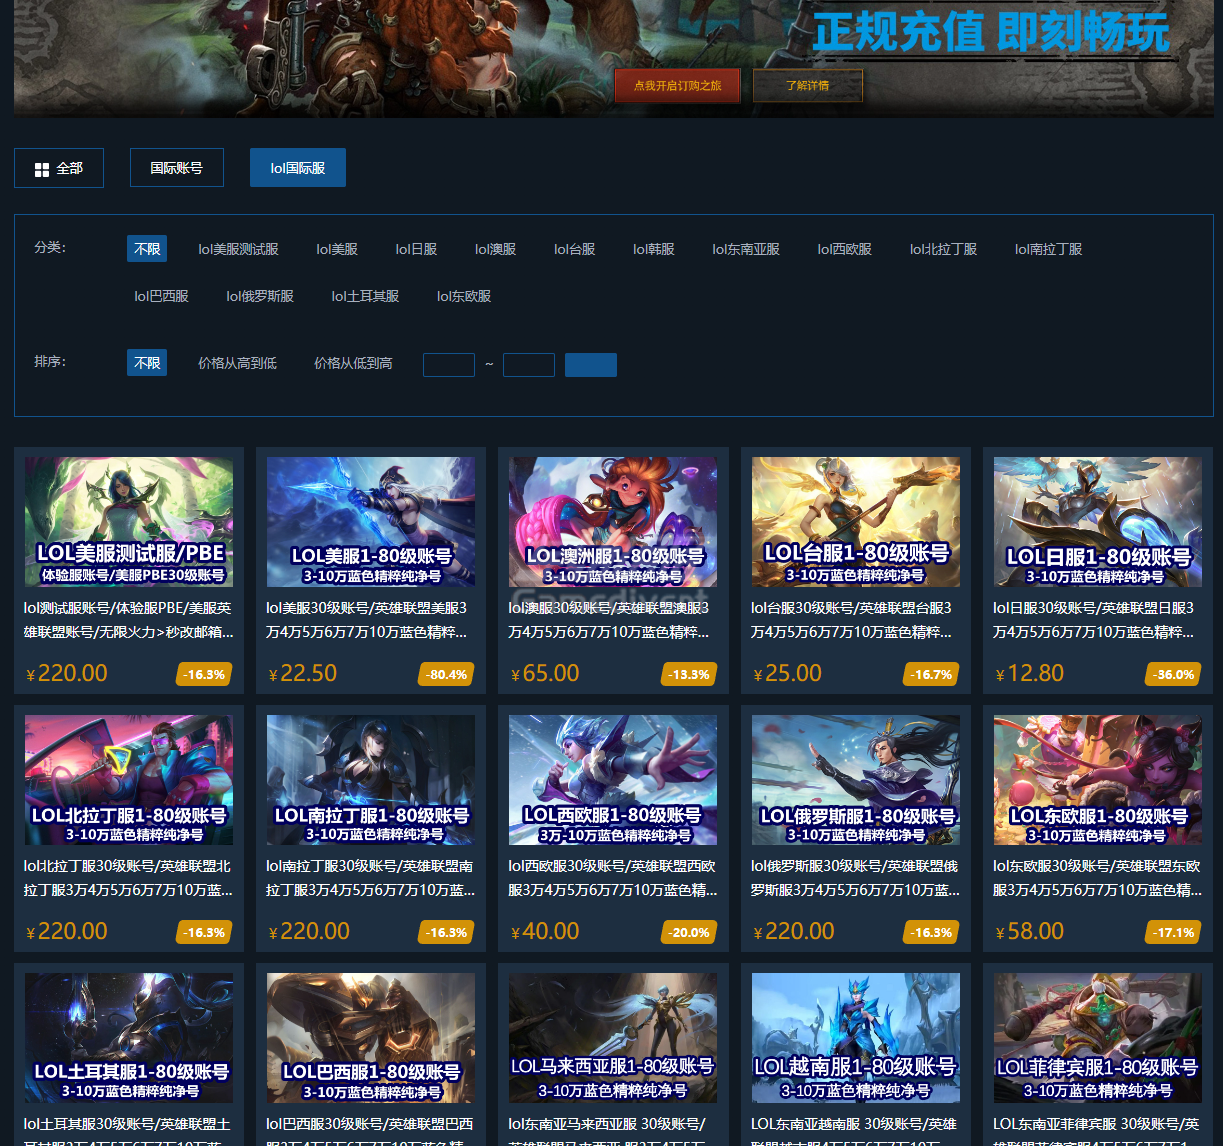Open the 了解详情 banner button

808,86
